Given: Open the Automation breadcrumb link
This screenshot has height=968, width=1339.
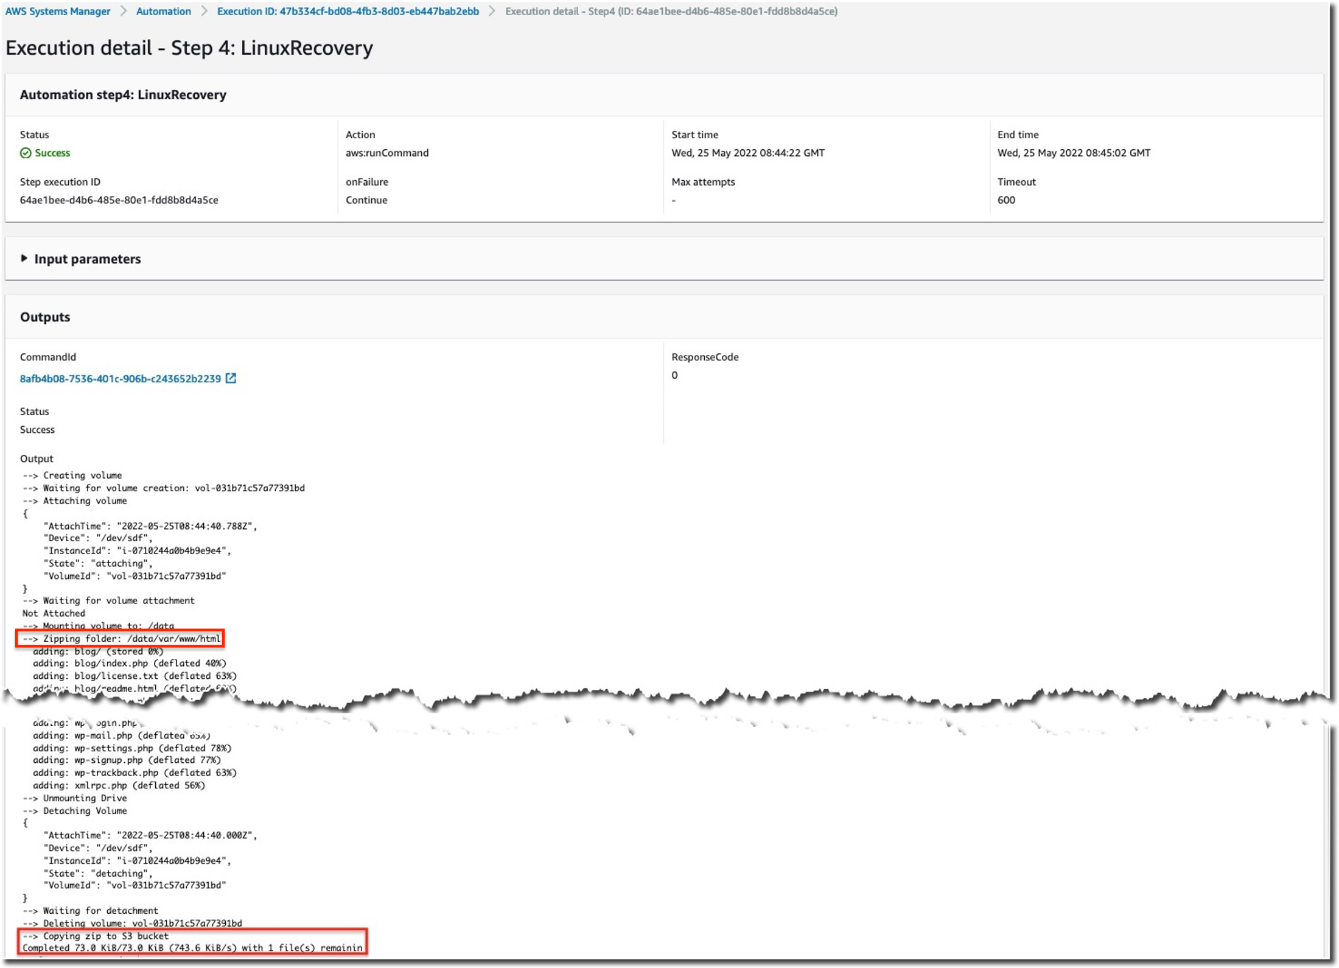Looking at the screenshot, I should click(x=163, y=11).
